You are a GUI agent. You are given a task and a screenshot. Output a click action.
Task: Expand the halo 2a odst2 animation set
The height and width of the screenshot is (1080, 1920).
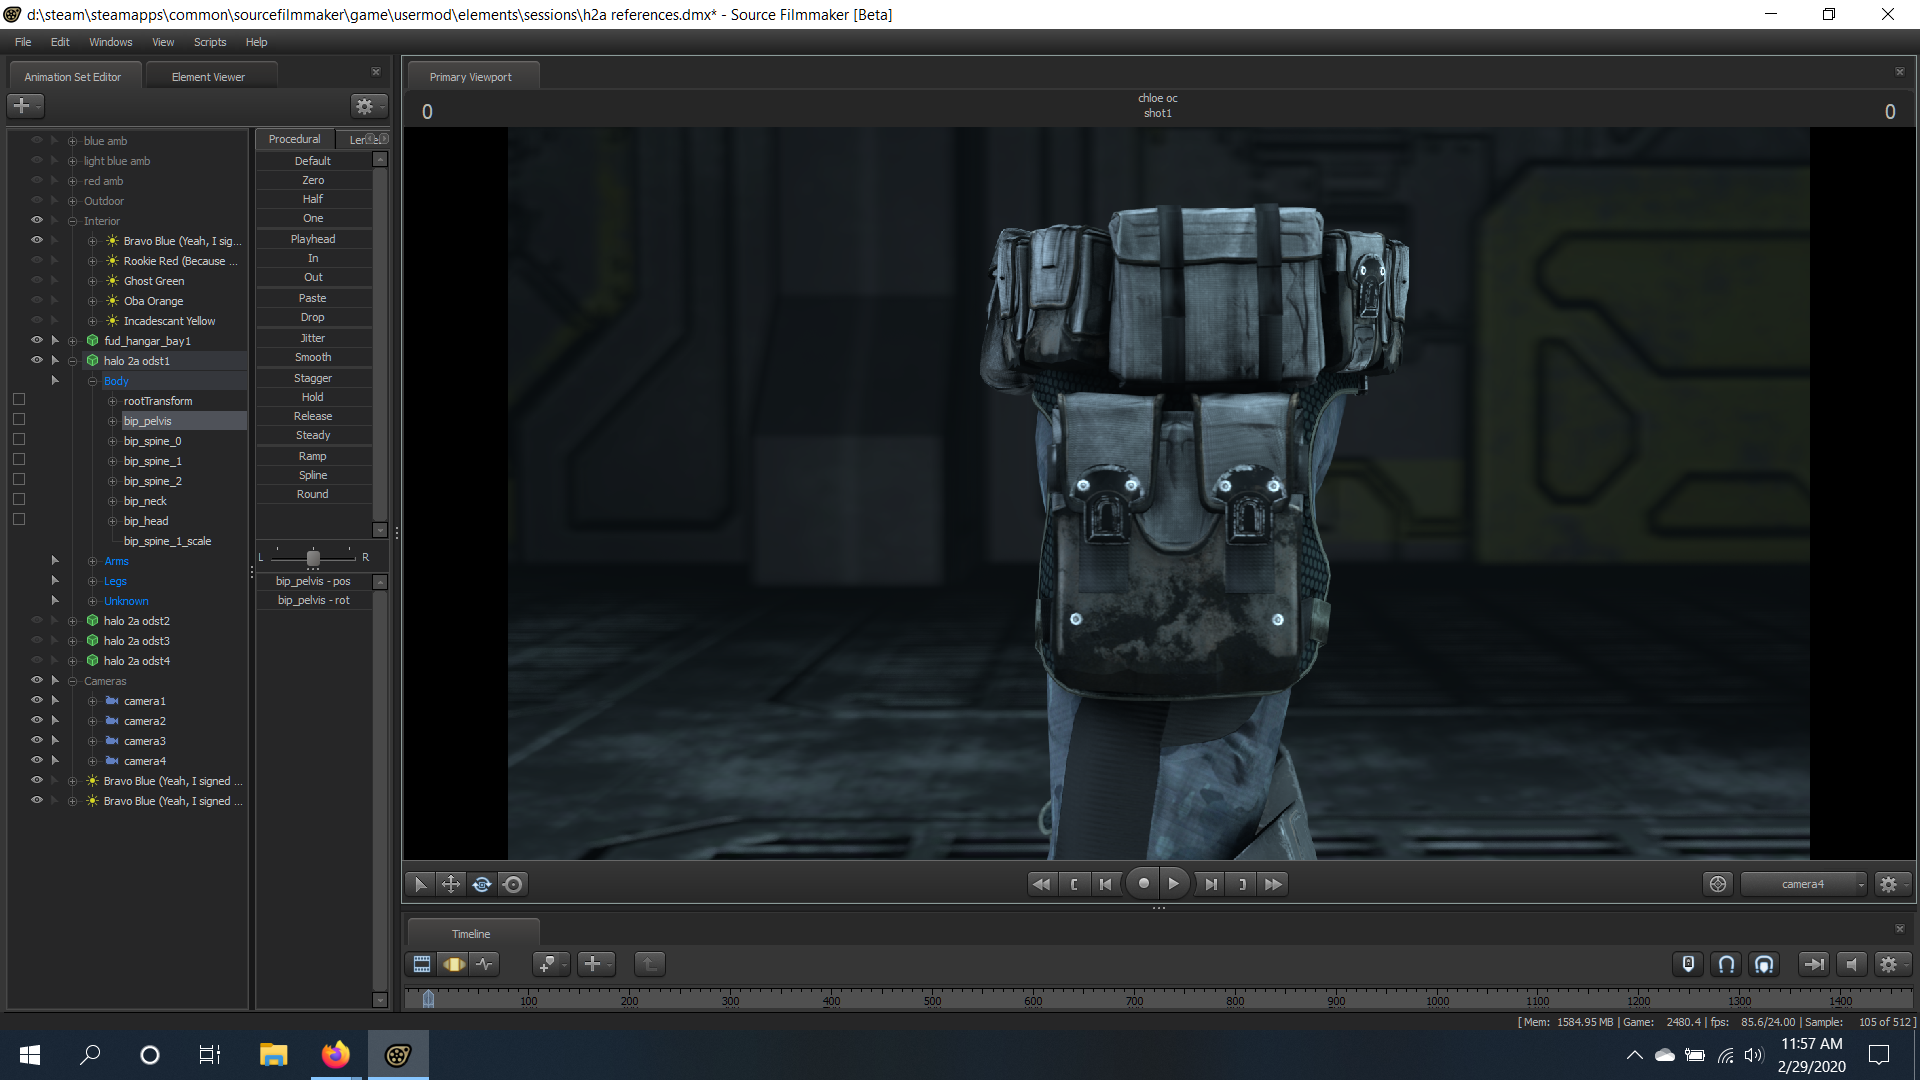72,621
